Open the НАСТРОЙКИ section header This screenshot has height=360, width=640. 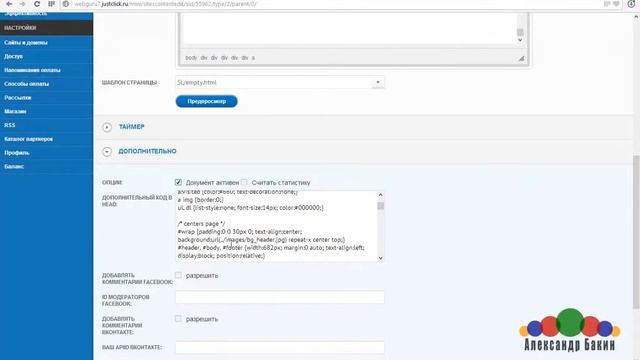pyautogui.click(x=46, y=28)
